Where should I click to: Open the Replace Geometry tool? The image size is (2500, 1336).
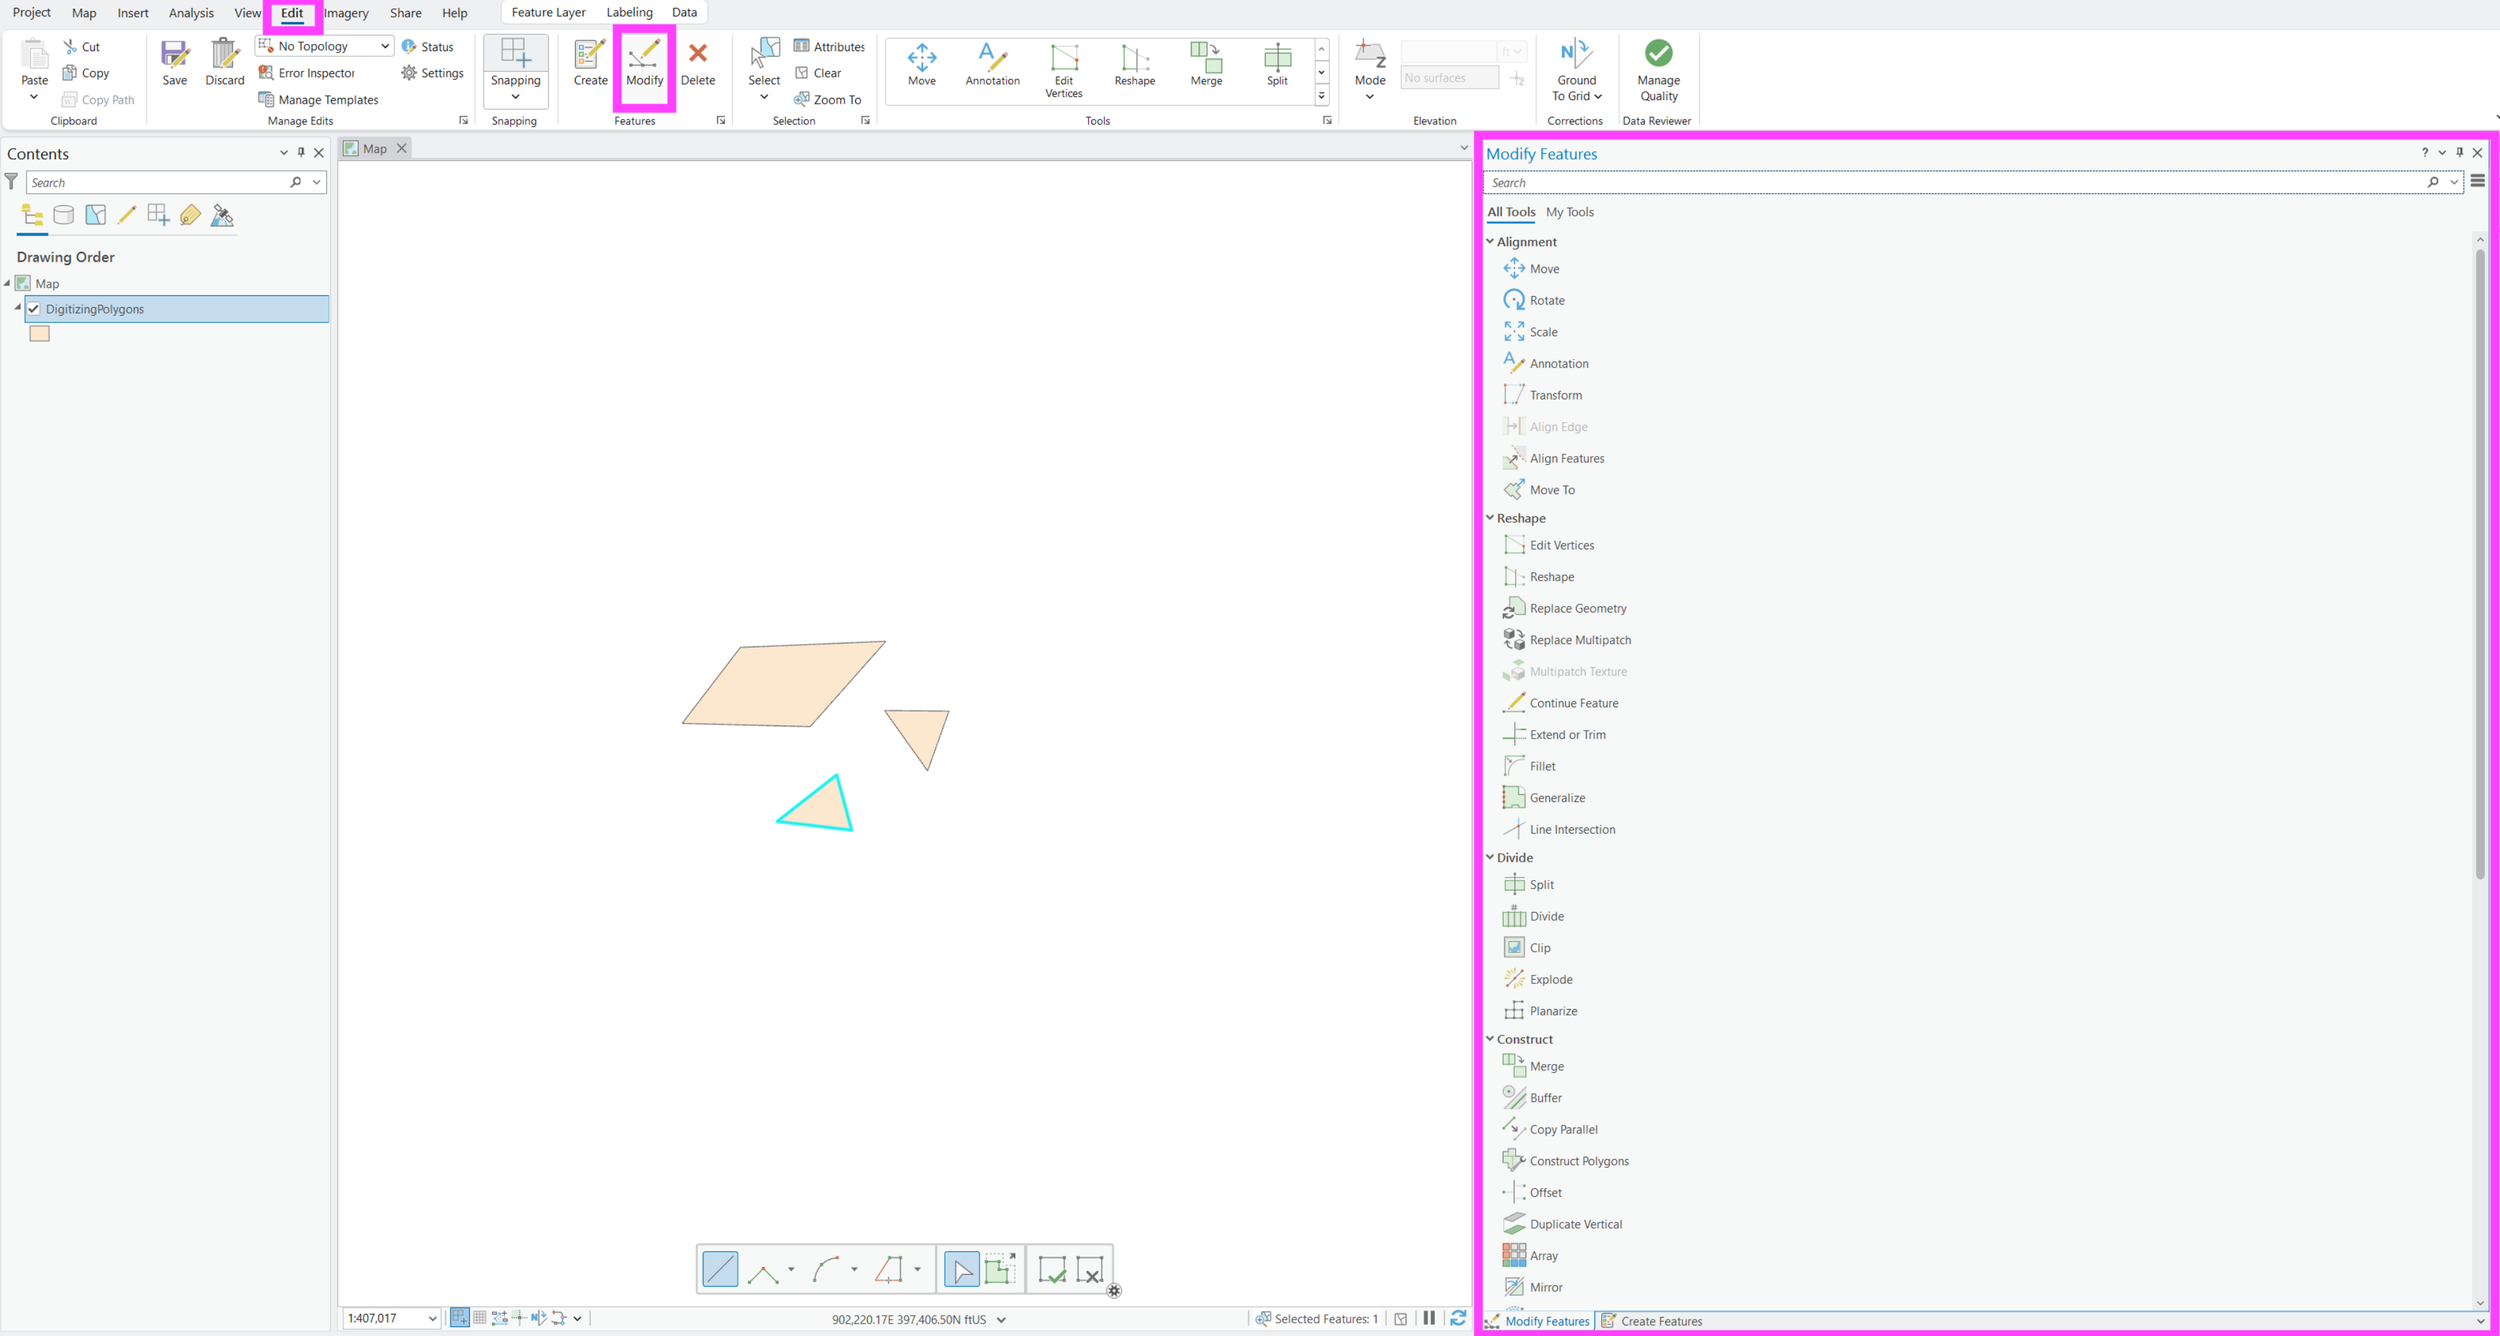(x=1577, y=608)
